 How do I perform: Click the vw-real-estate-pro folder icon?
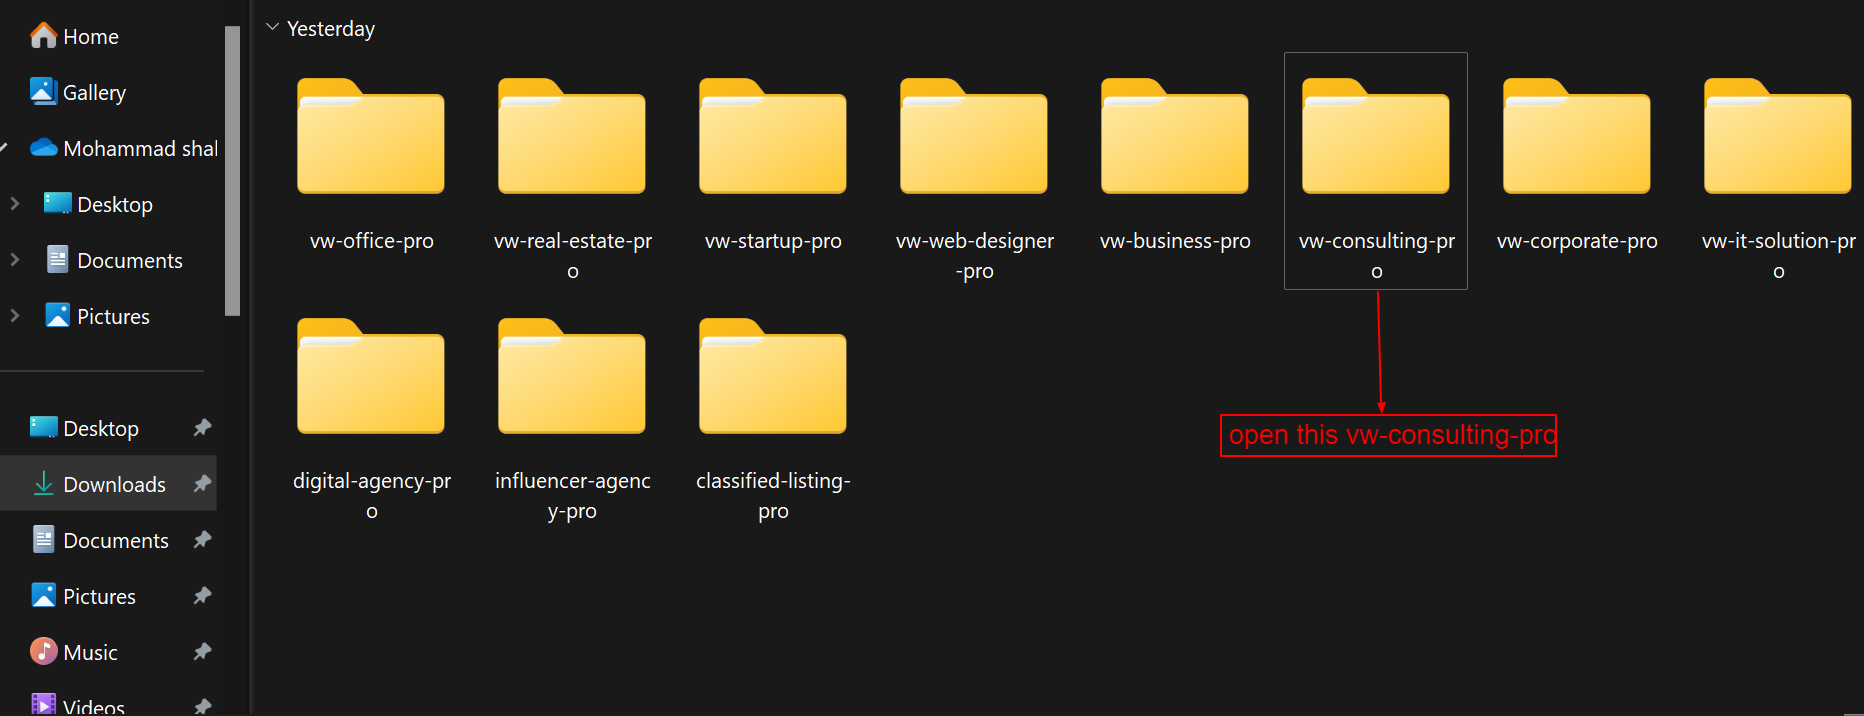(x=572, y=138)
